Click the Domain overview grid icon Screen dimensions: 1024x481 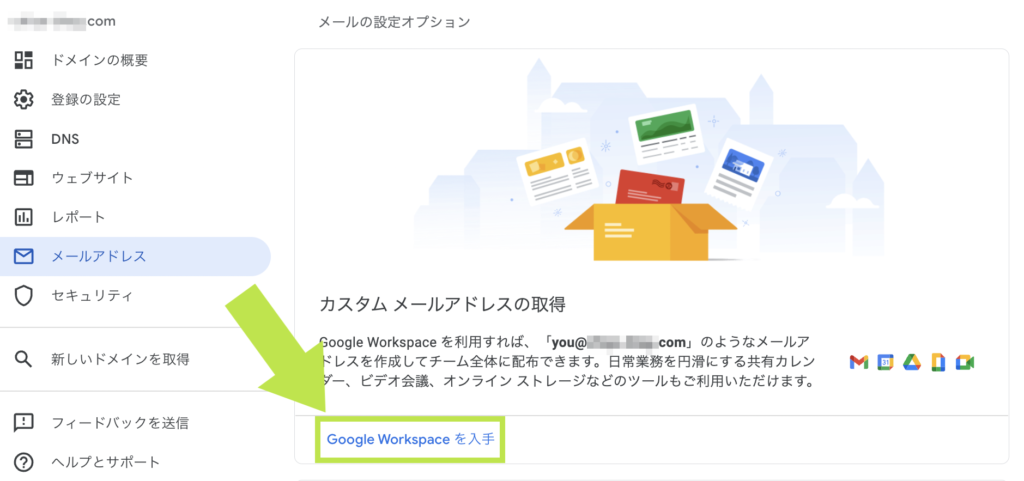coord(24,60)
